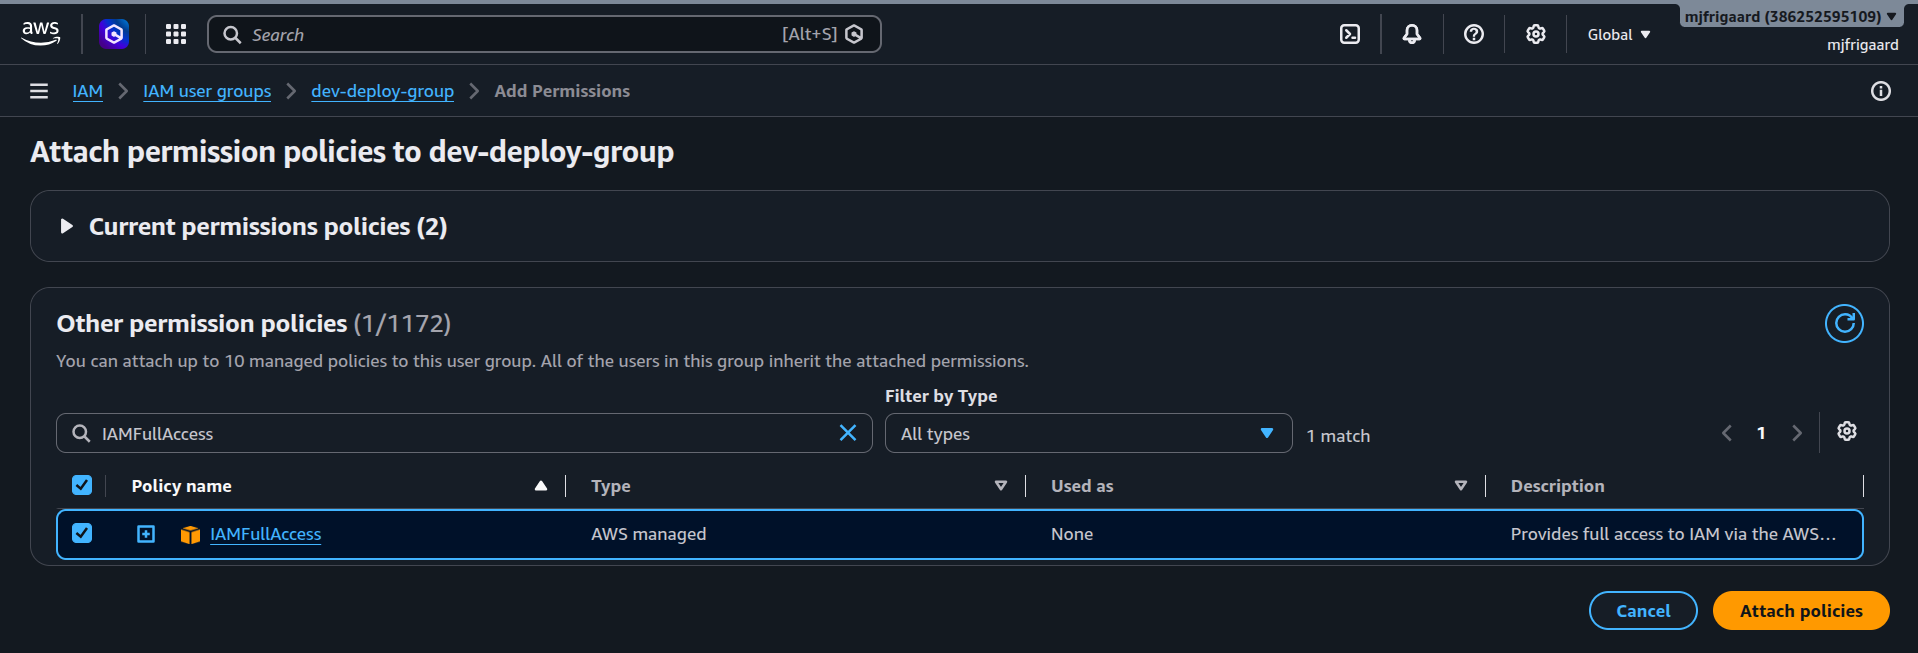Click the top console Search field
The image size is (1918, 653).
[544, 34]
